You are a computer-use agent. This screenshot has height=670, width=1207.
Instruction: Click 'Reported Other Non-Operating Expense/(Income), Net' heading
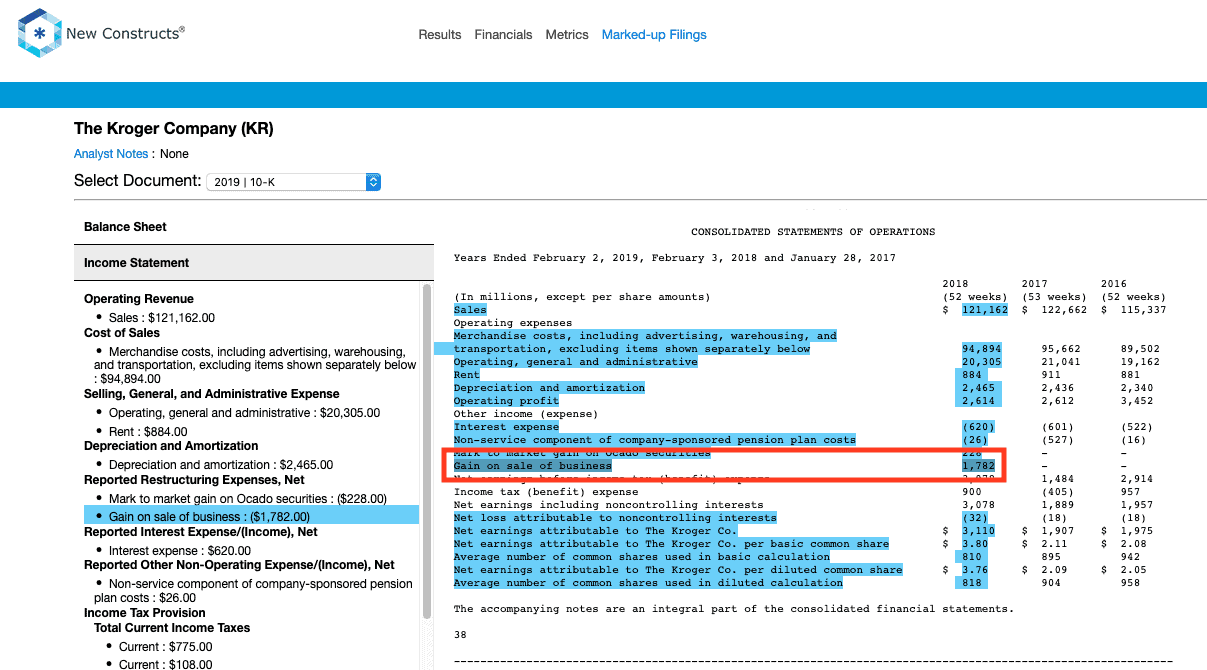point(239,565)
